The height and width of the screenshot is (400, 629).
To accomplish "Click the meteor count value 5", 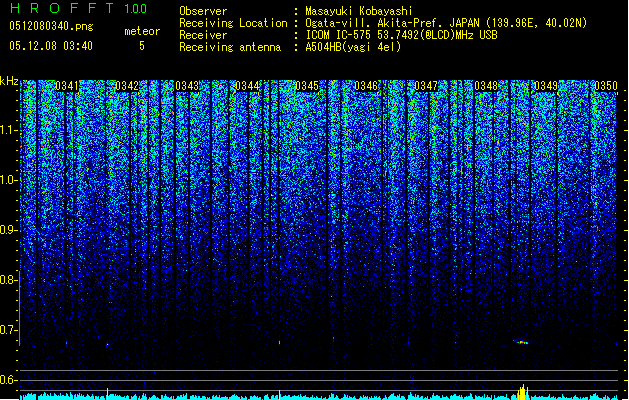I will point(142,46).
